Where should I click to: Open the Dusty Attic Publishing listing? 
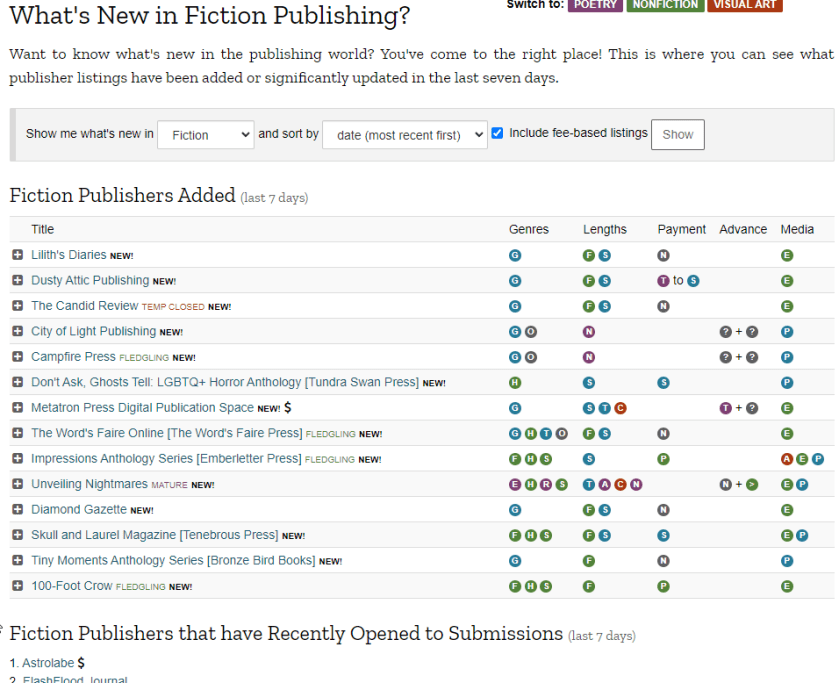pyautogui.click(x=90, y=281)
